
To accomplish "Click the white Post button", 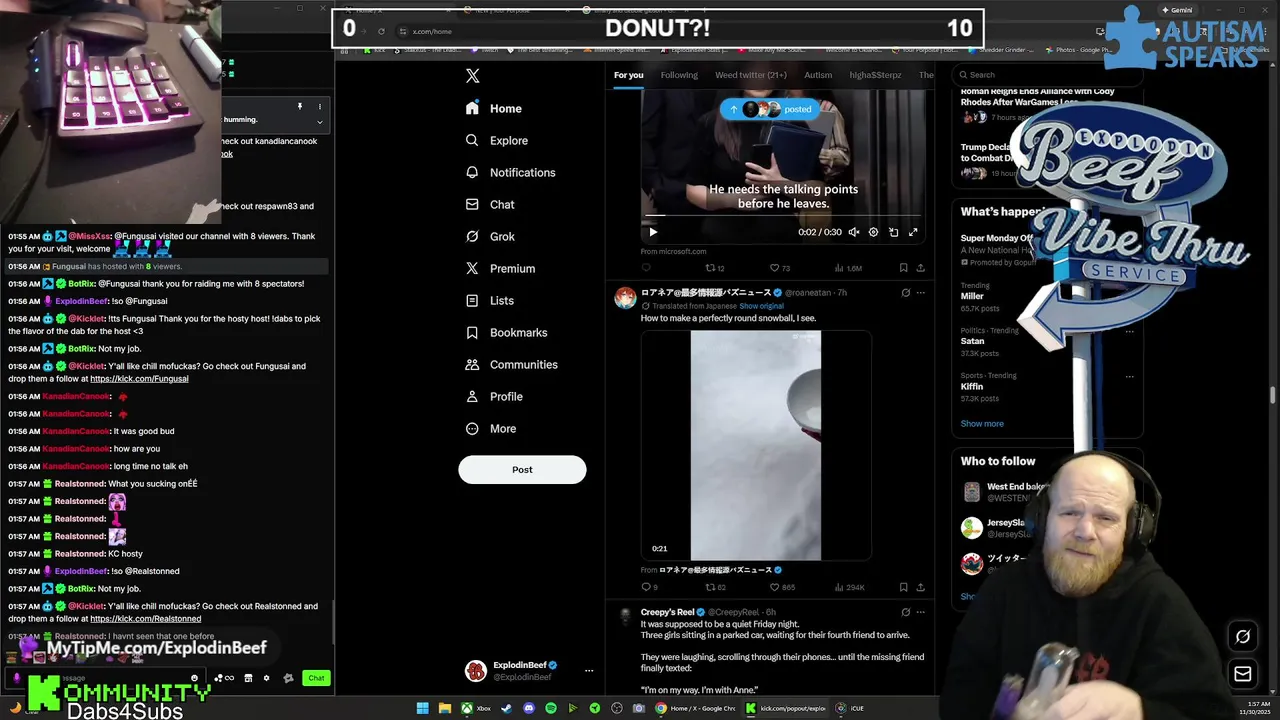I will (x=522, y=469).
